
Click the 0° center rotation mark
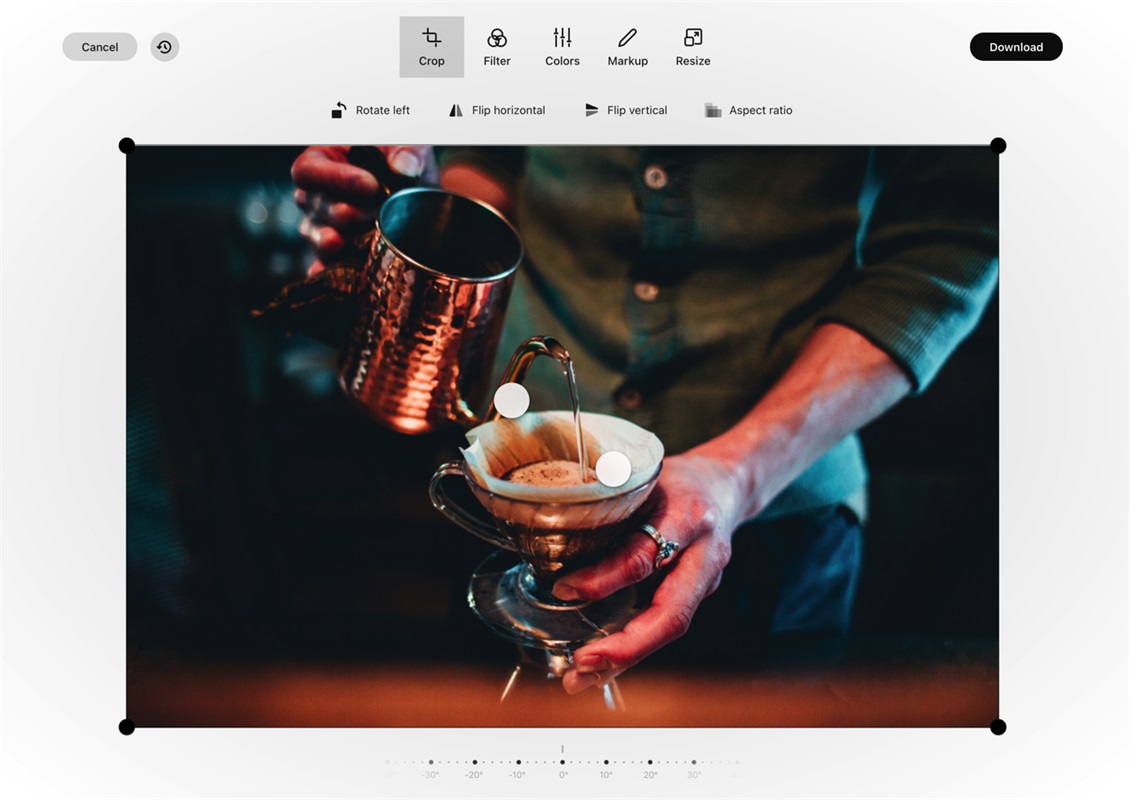coord(562,763)
